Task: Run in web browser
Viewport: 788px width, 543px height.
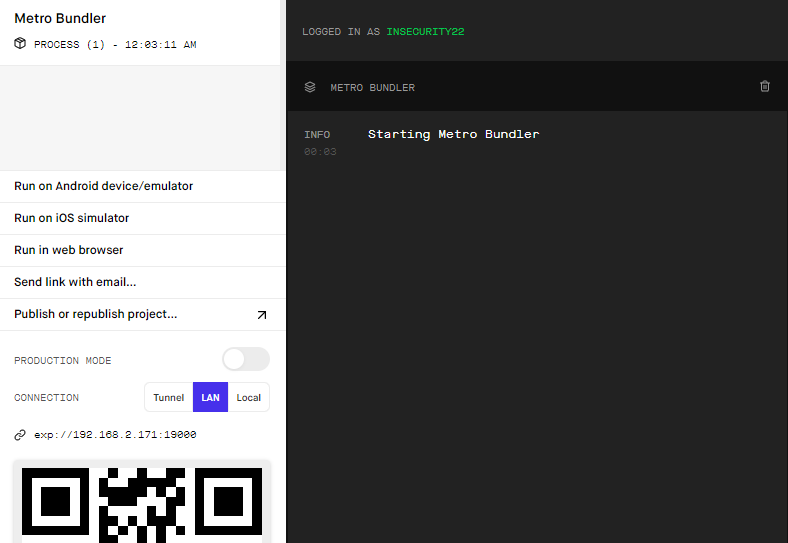Action: click(143, 250)
